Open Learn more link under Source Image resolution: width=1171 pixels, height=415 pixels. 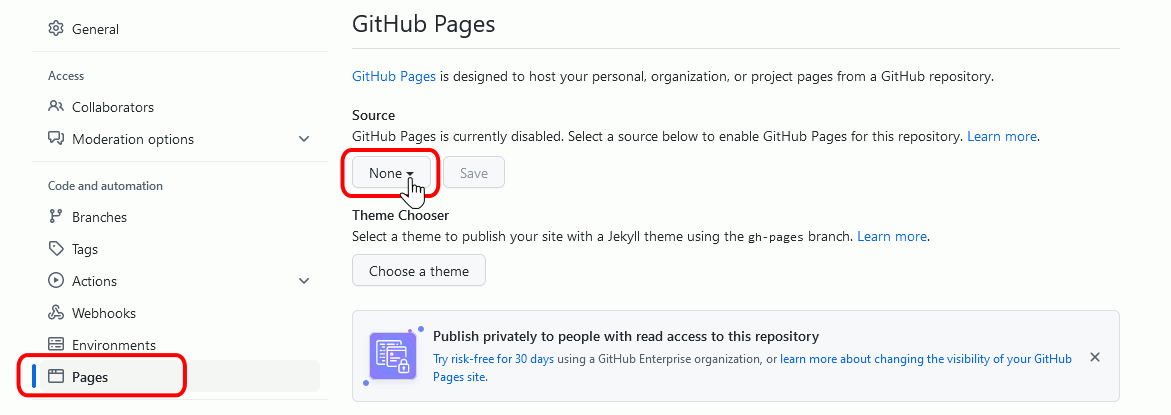pyautogui.click(x=1001, y=137)
